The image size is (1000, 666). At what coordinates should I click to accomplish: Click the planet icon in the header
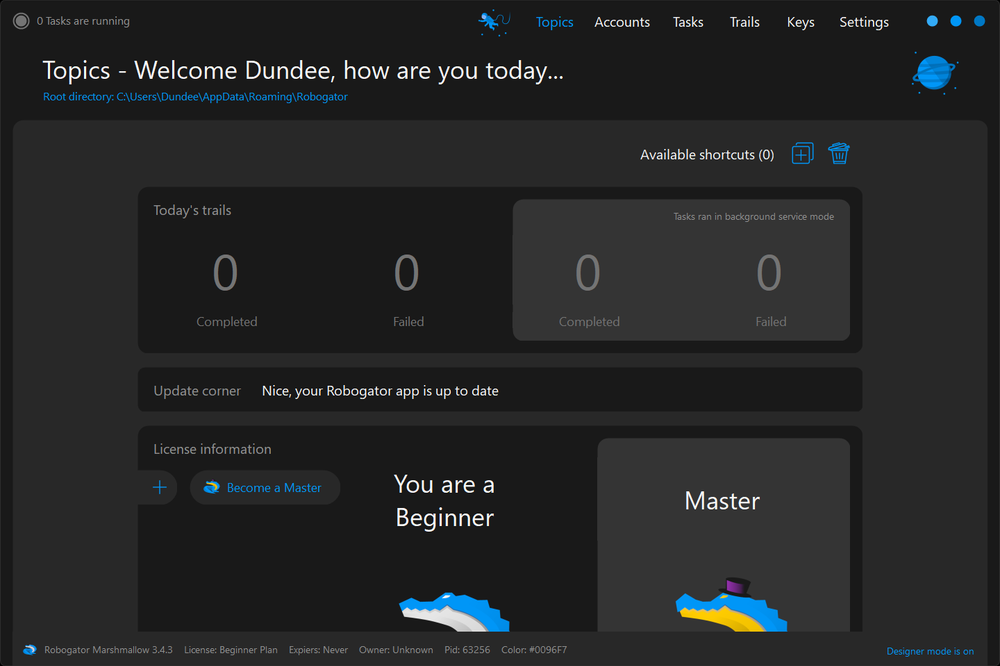935,73
